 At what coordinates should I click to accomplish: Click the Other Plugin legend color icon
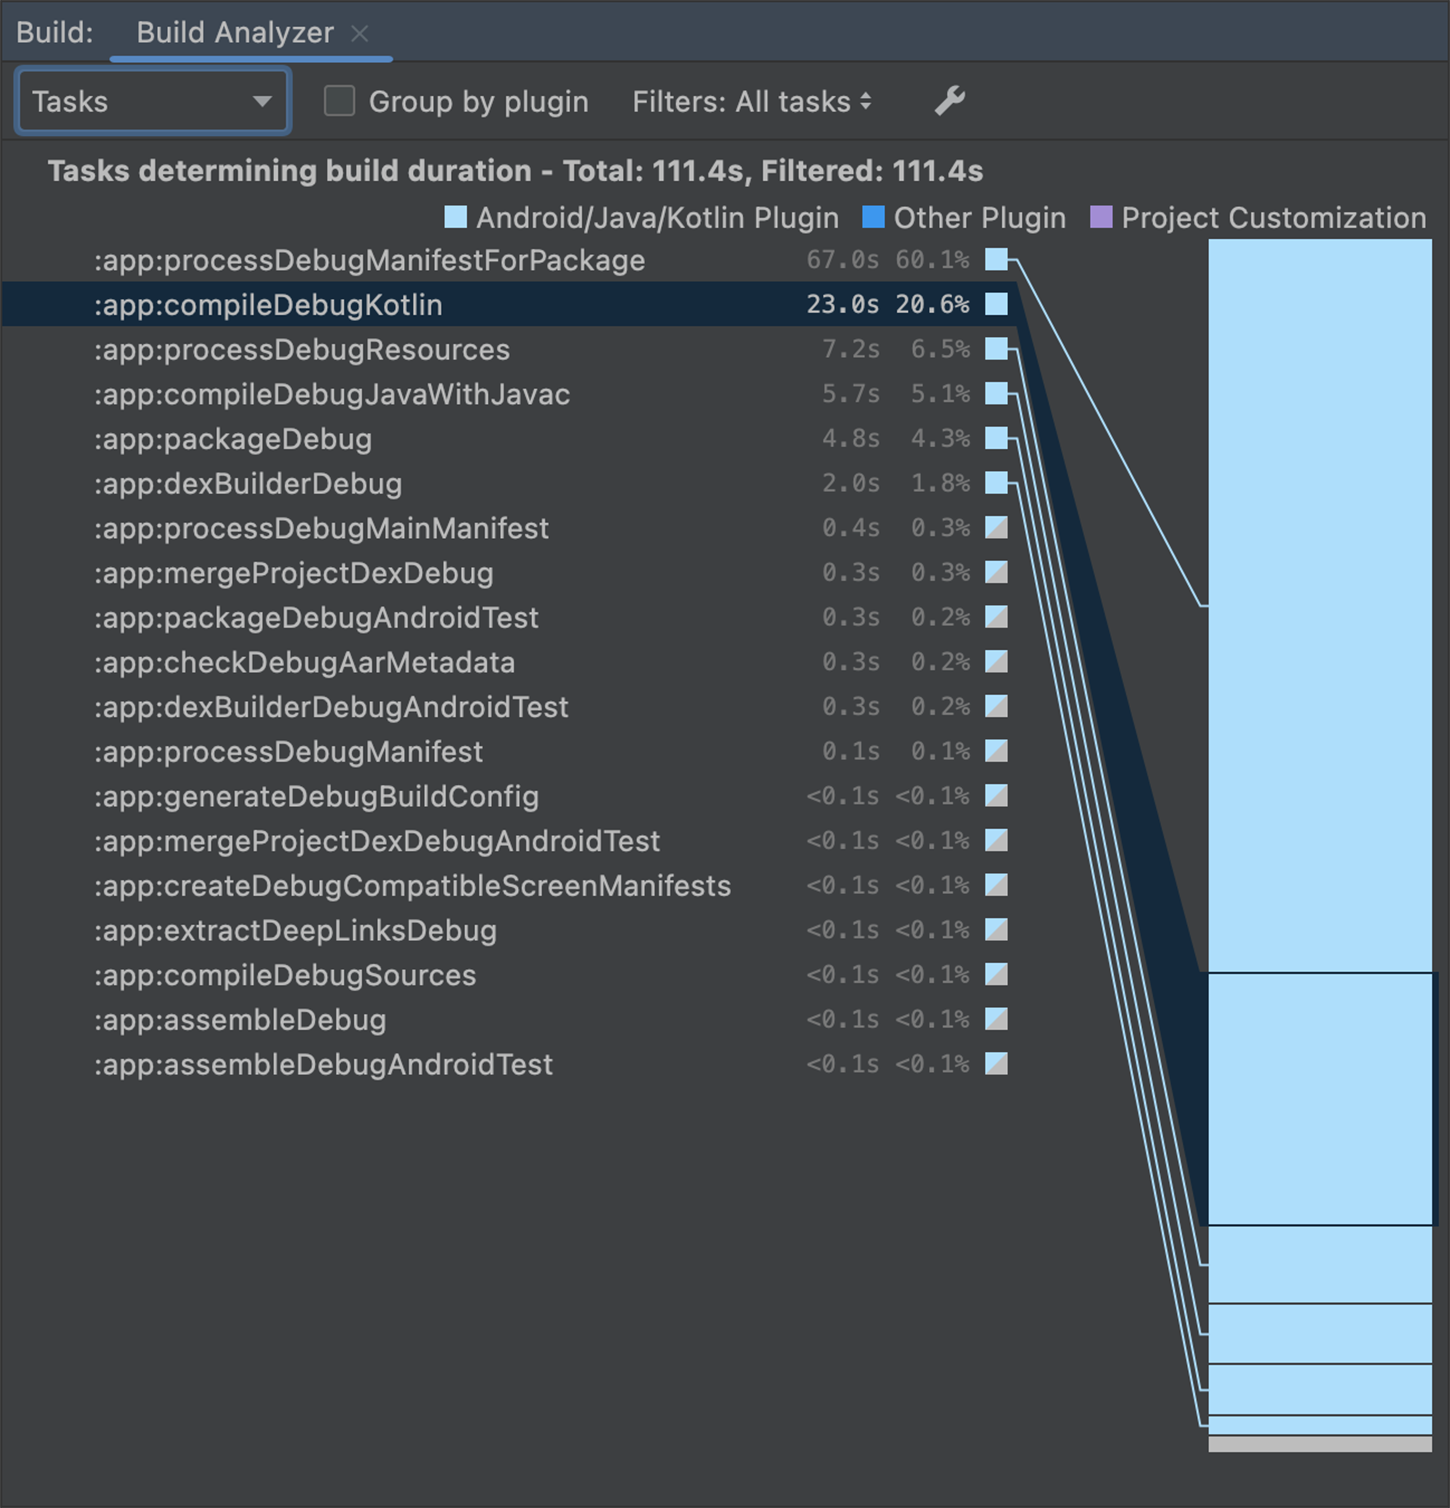click(x=873, y=217)
